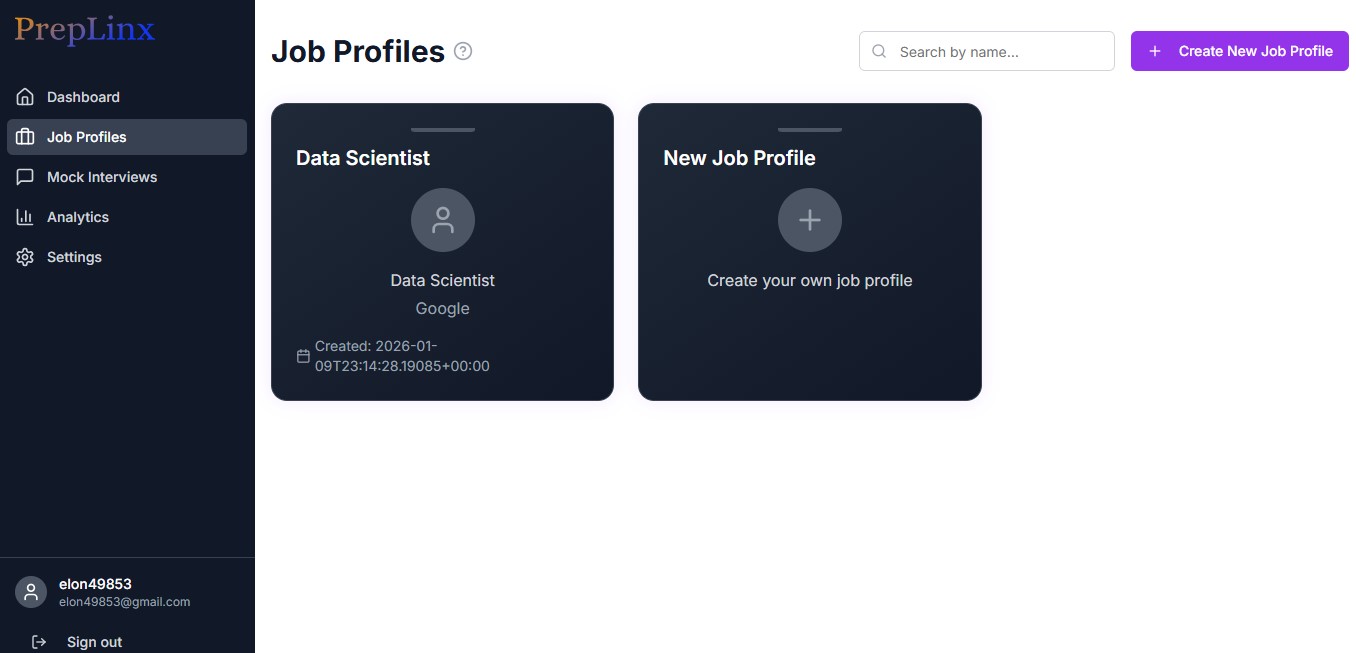Click the Settings gear icon
The width and height of the screenshot is (1356, 653).
click(x=25, y=257)
